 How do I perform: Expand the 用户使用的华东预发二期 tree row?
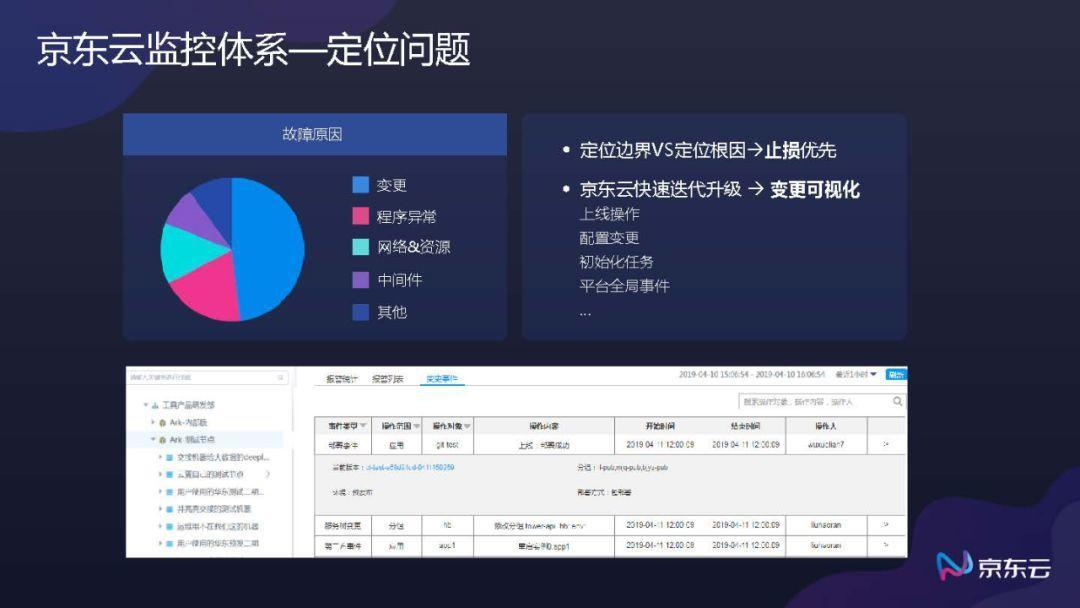pyautogui.click(x=160, y=543)
